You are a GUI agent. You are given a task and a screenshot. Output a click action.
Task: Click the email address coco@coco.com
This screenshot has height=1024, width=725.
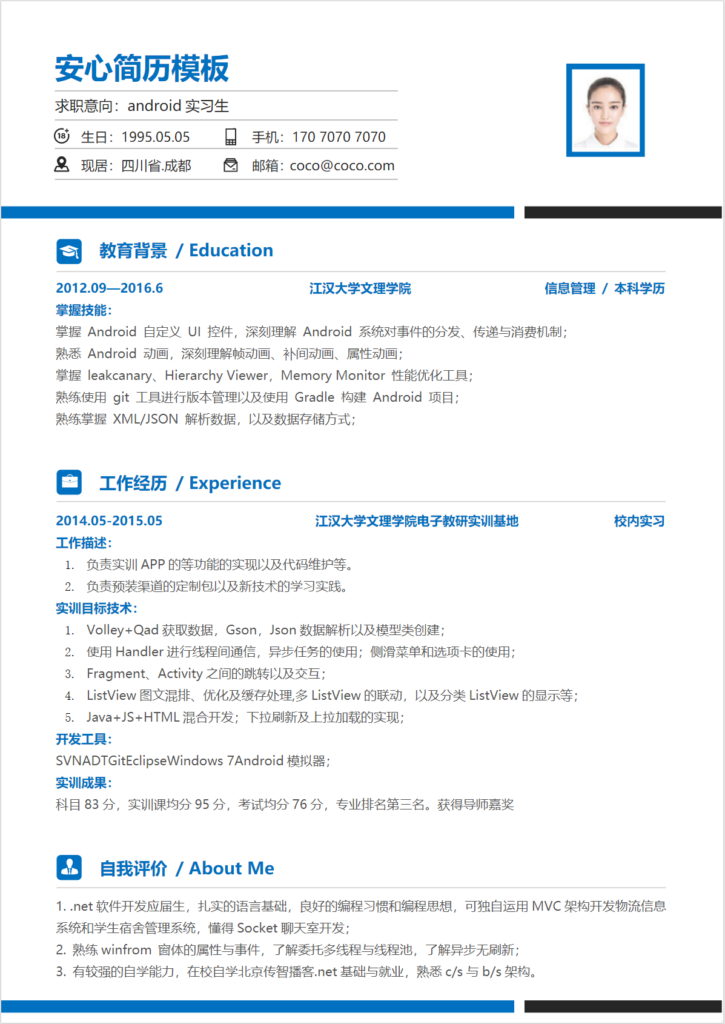(342, 166)
